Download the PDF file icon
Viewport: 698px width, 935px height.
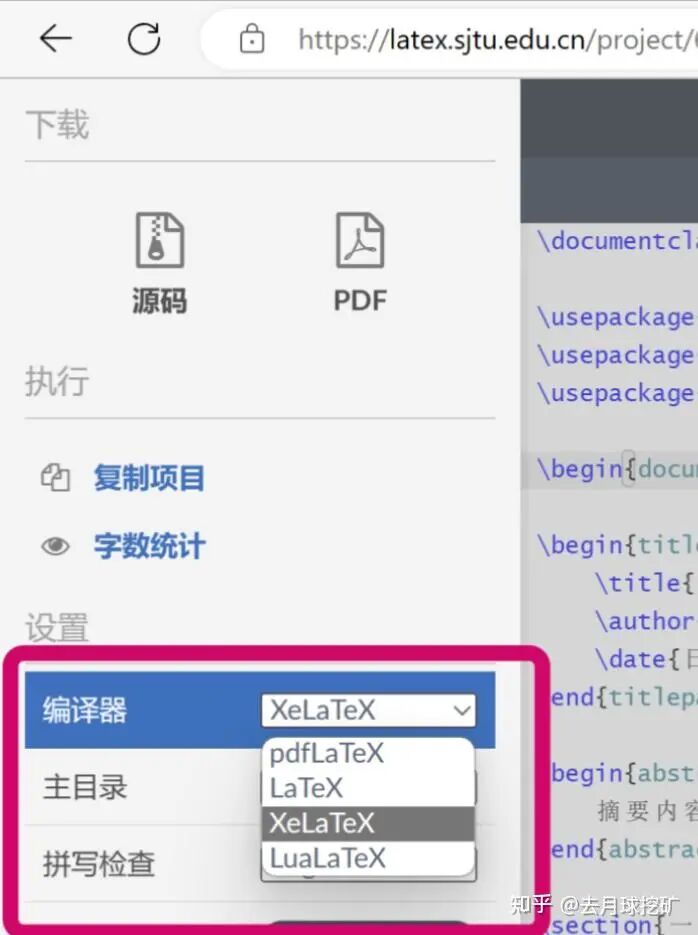[360, 240]
